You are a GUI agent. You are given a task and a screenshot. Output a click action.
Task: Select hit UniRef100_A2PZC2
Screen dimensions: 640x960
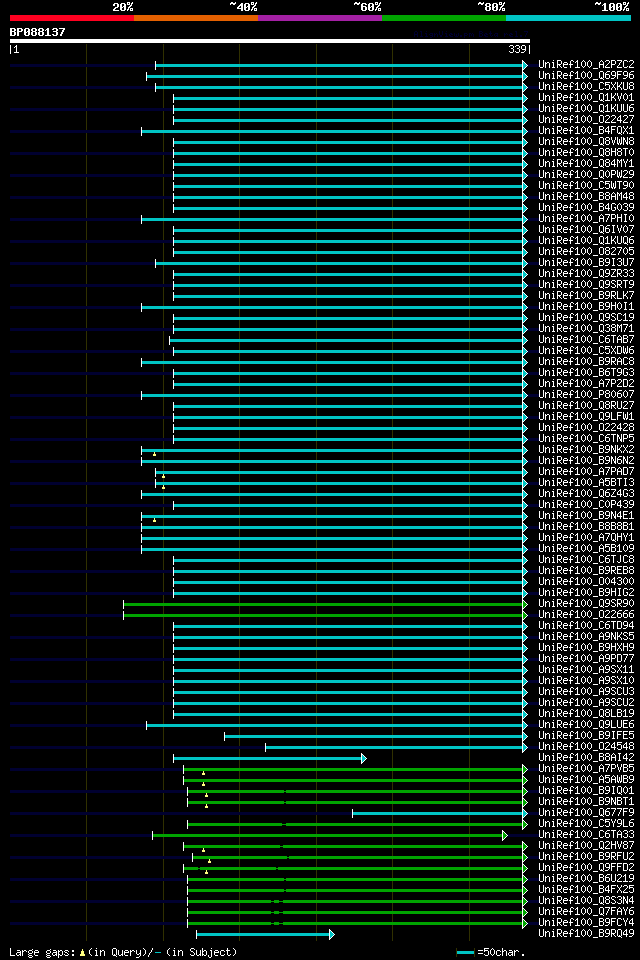click(x=586, y=64)
